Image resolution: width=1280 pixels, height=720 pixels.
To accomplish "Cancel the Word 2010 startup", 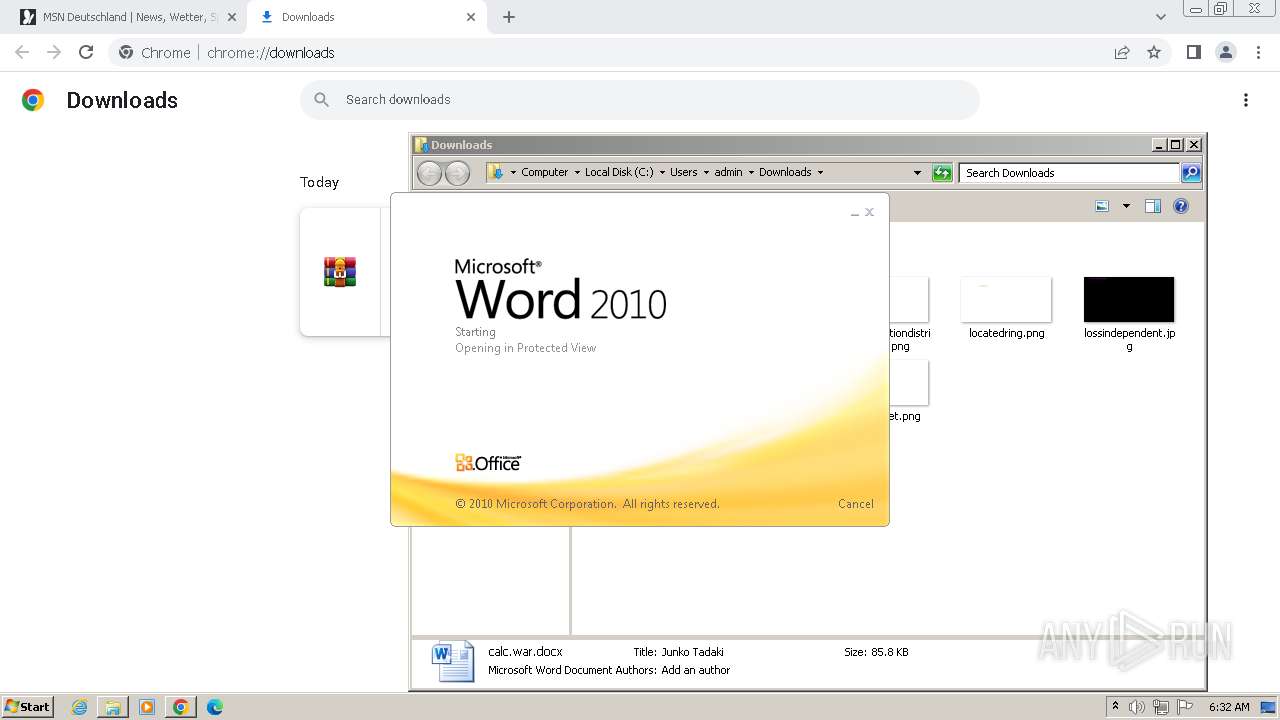I will click(x=856, y=504).
